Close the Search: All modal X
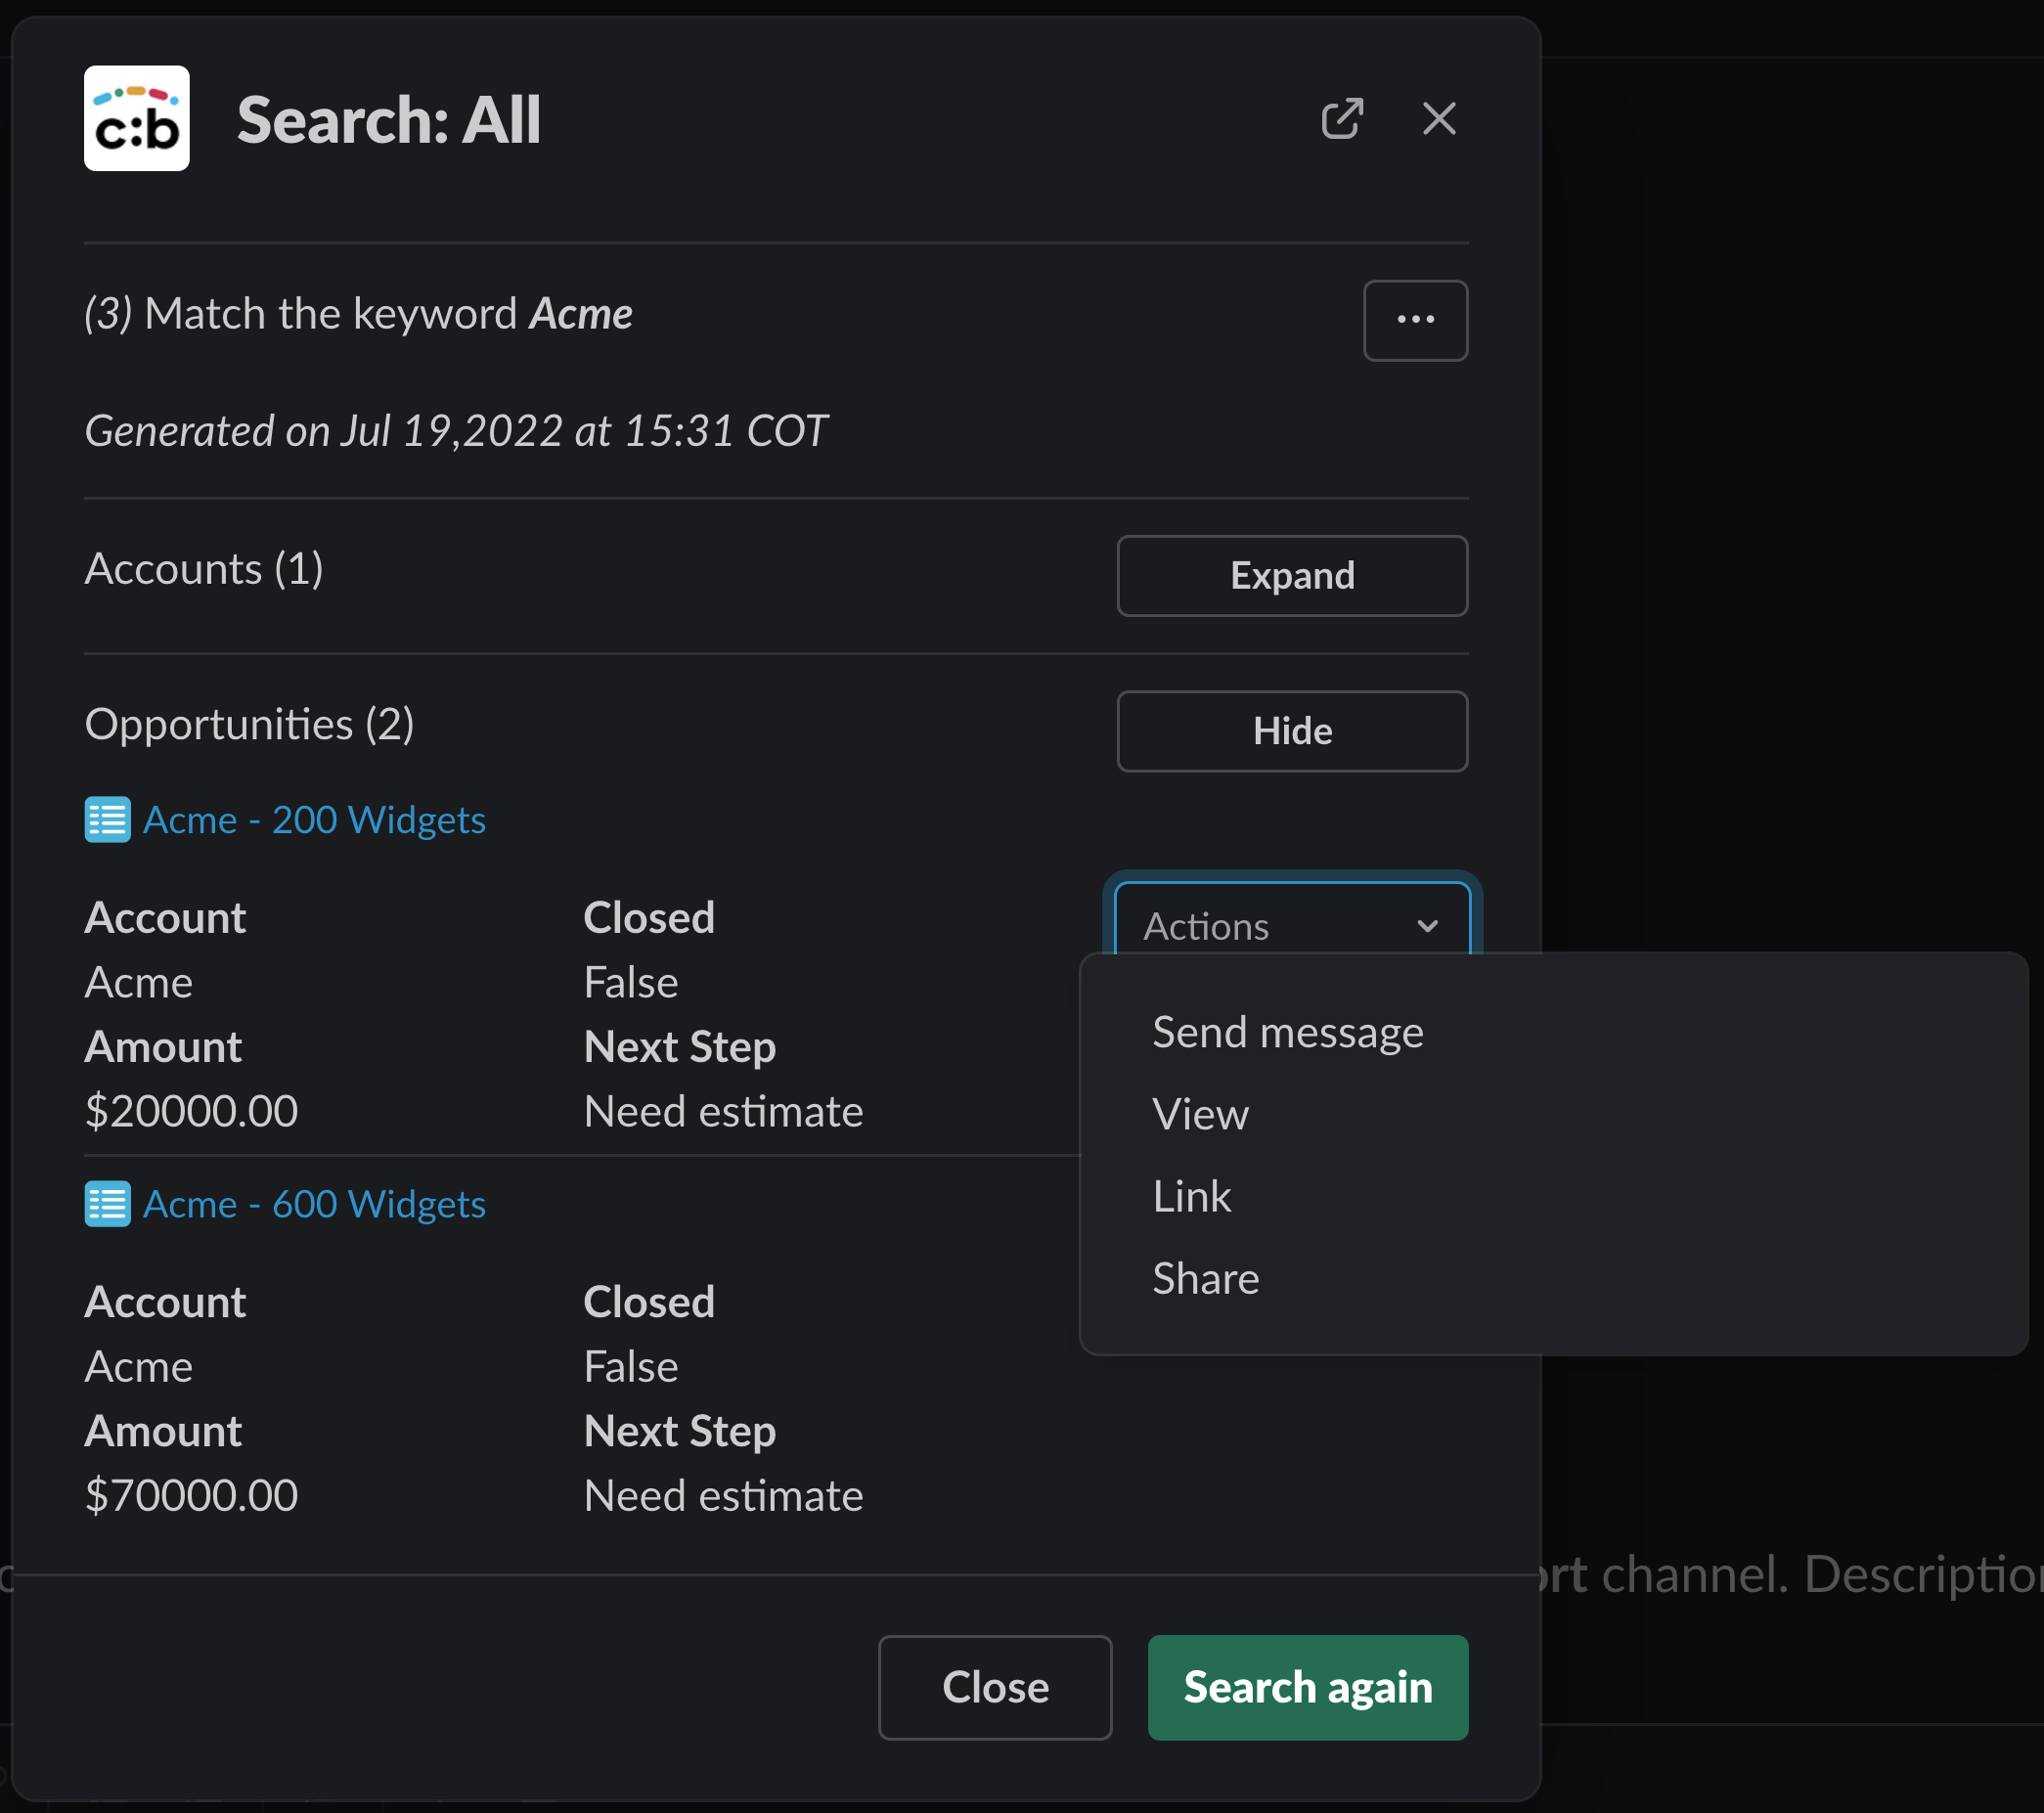This screenshot has width=2044, height=1813. click(x=1438, y=119)
